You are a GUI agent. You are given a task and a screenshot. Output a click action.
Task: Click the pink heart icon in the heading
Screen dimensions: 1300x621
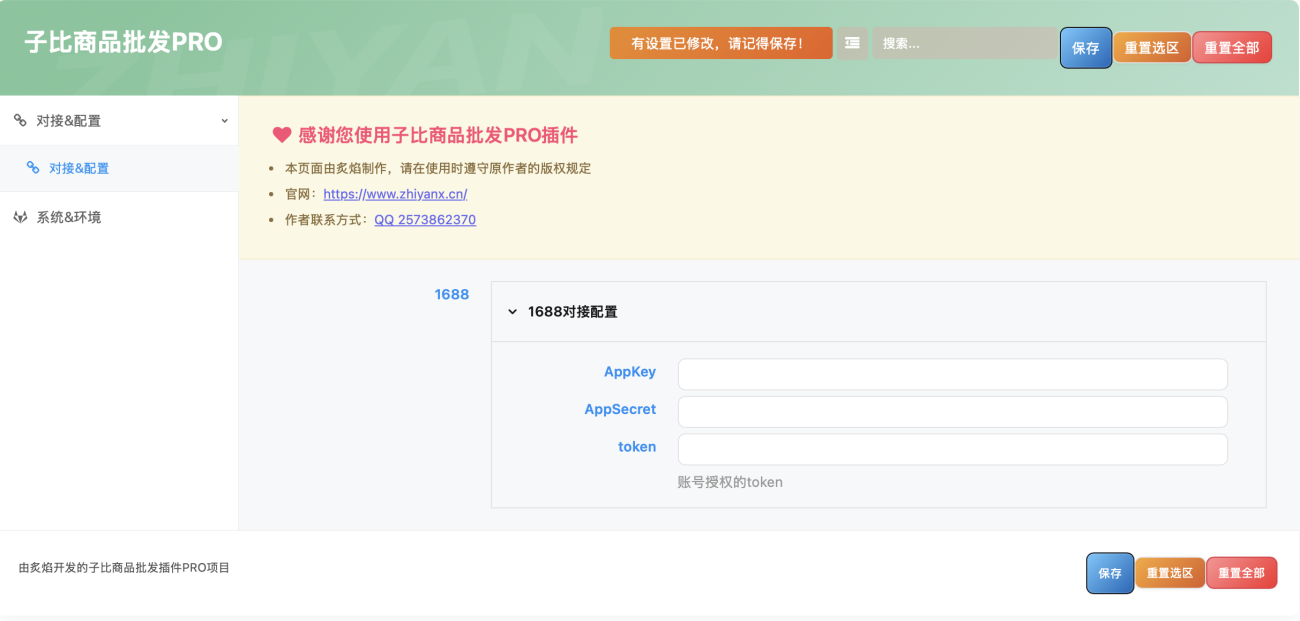pos(282,135)
